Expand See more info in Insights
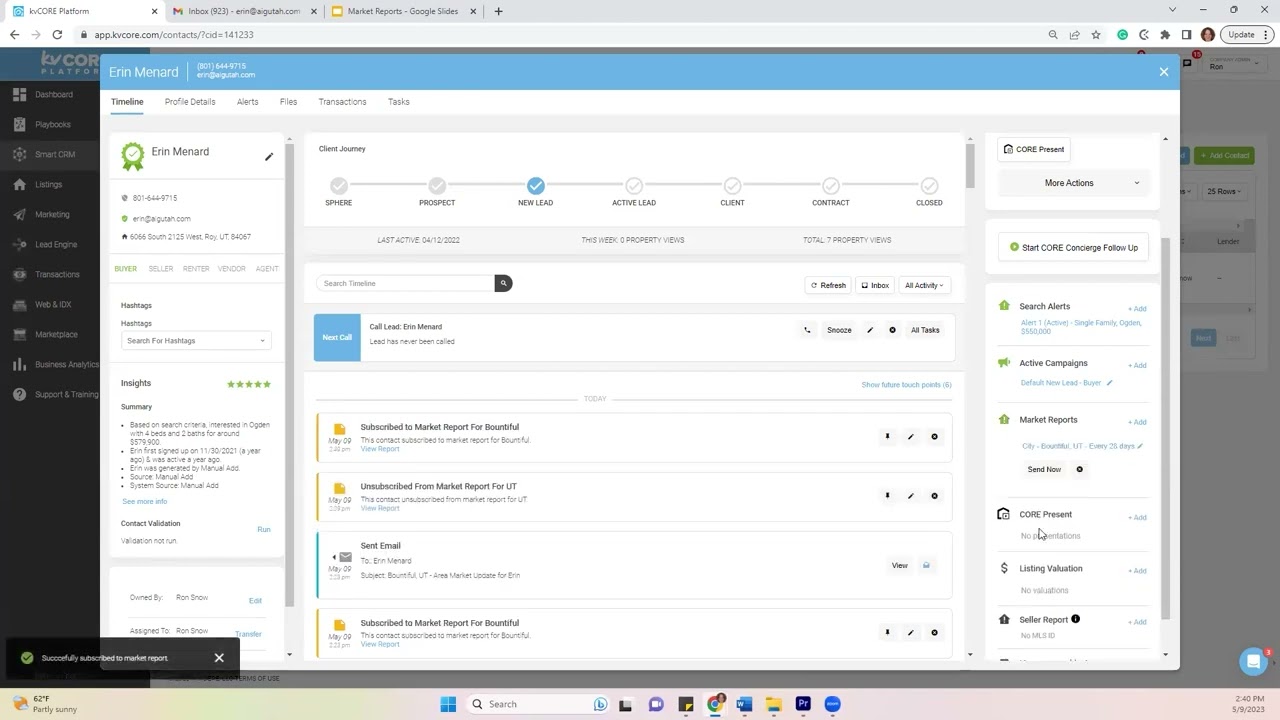This screenshot has width=1280, height=720. click(145, 502)
